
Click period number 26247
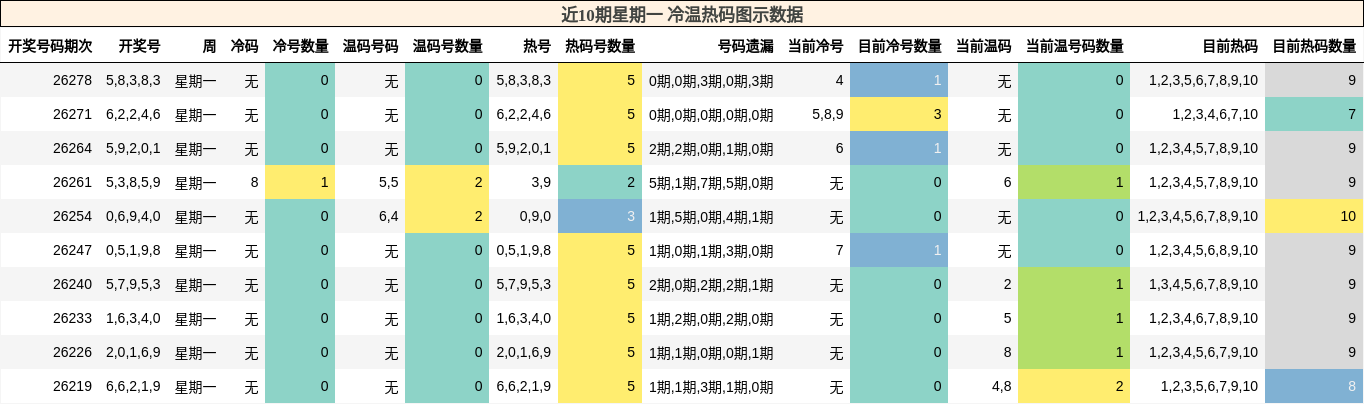pos(72,250)
